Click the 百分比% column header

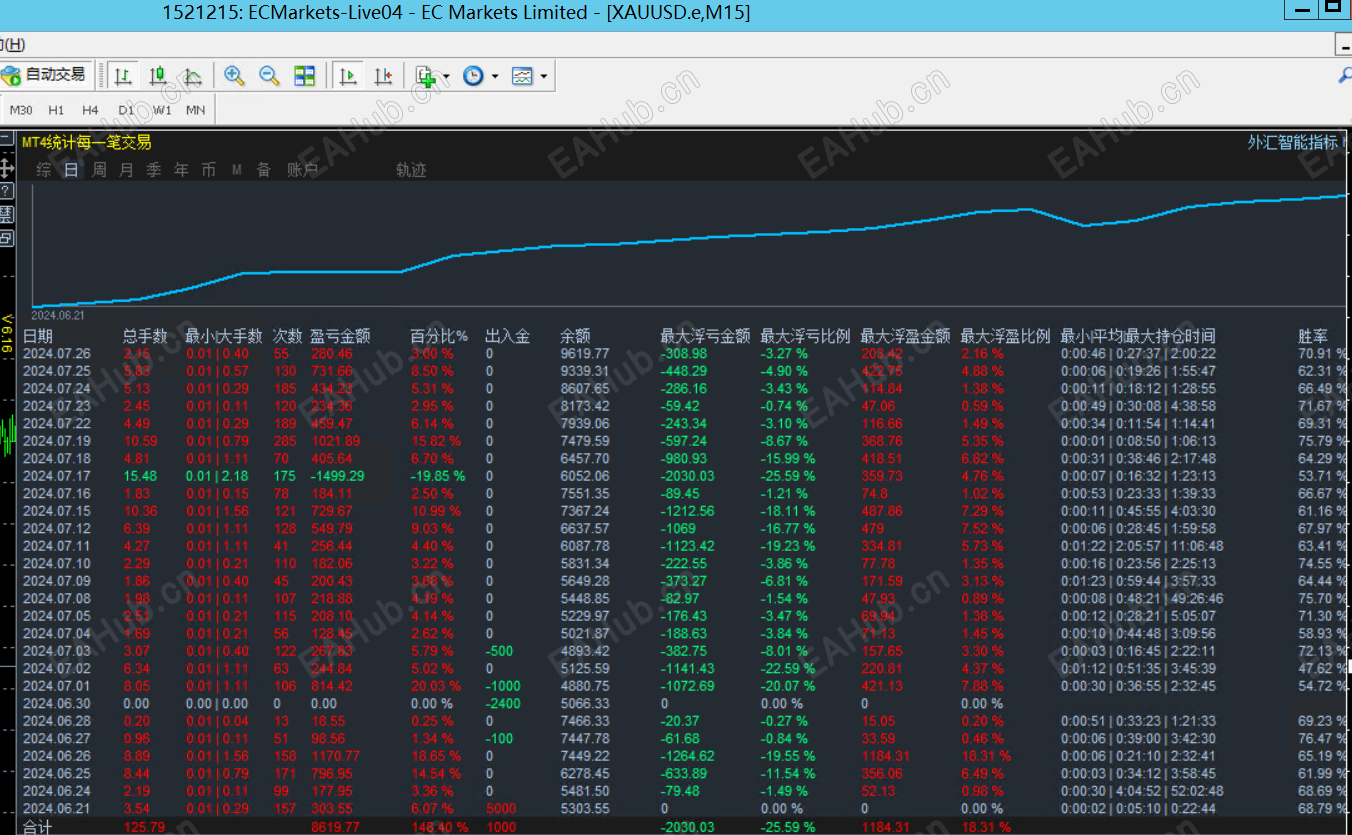(439, 336)
